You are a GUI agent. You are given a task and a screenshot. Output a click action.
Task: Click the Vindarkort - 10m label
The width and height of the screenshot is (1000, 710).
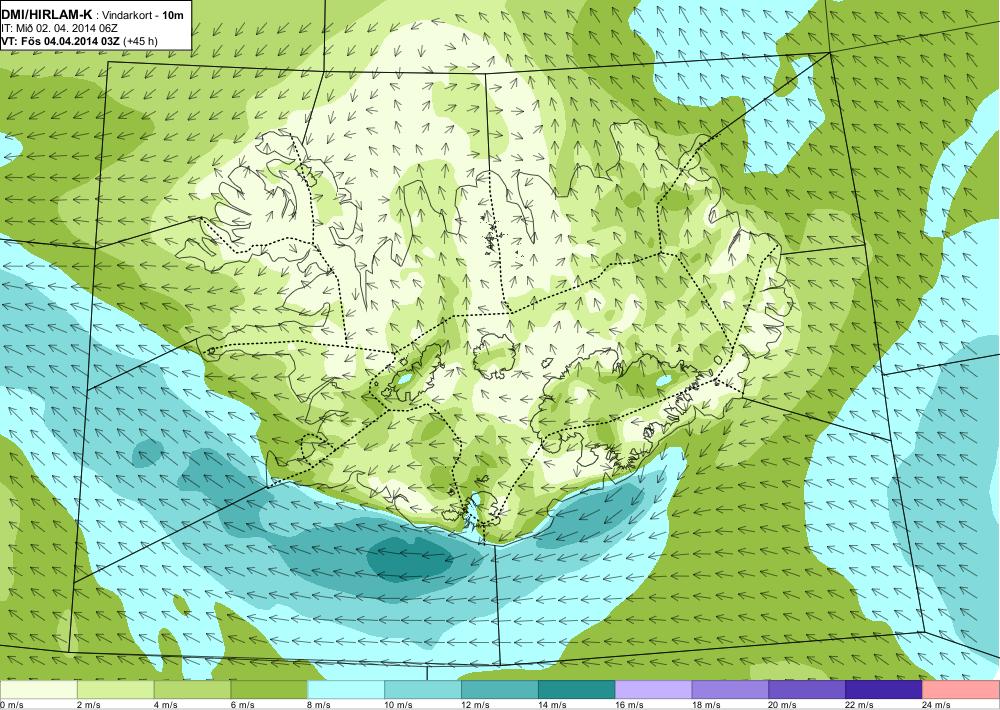coord(143,15)
